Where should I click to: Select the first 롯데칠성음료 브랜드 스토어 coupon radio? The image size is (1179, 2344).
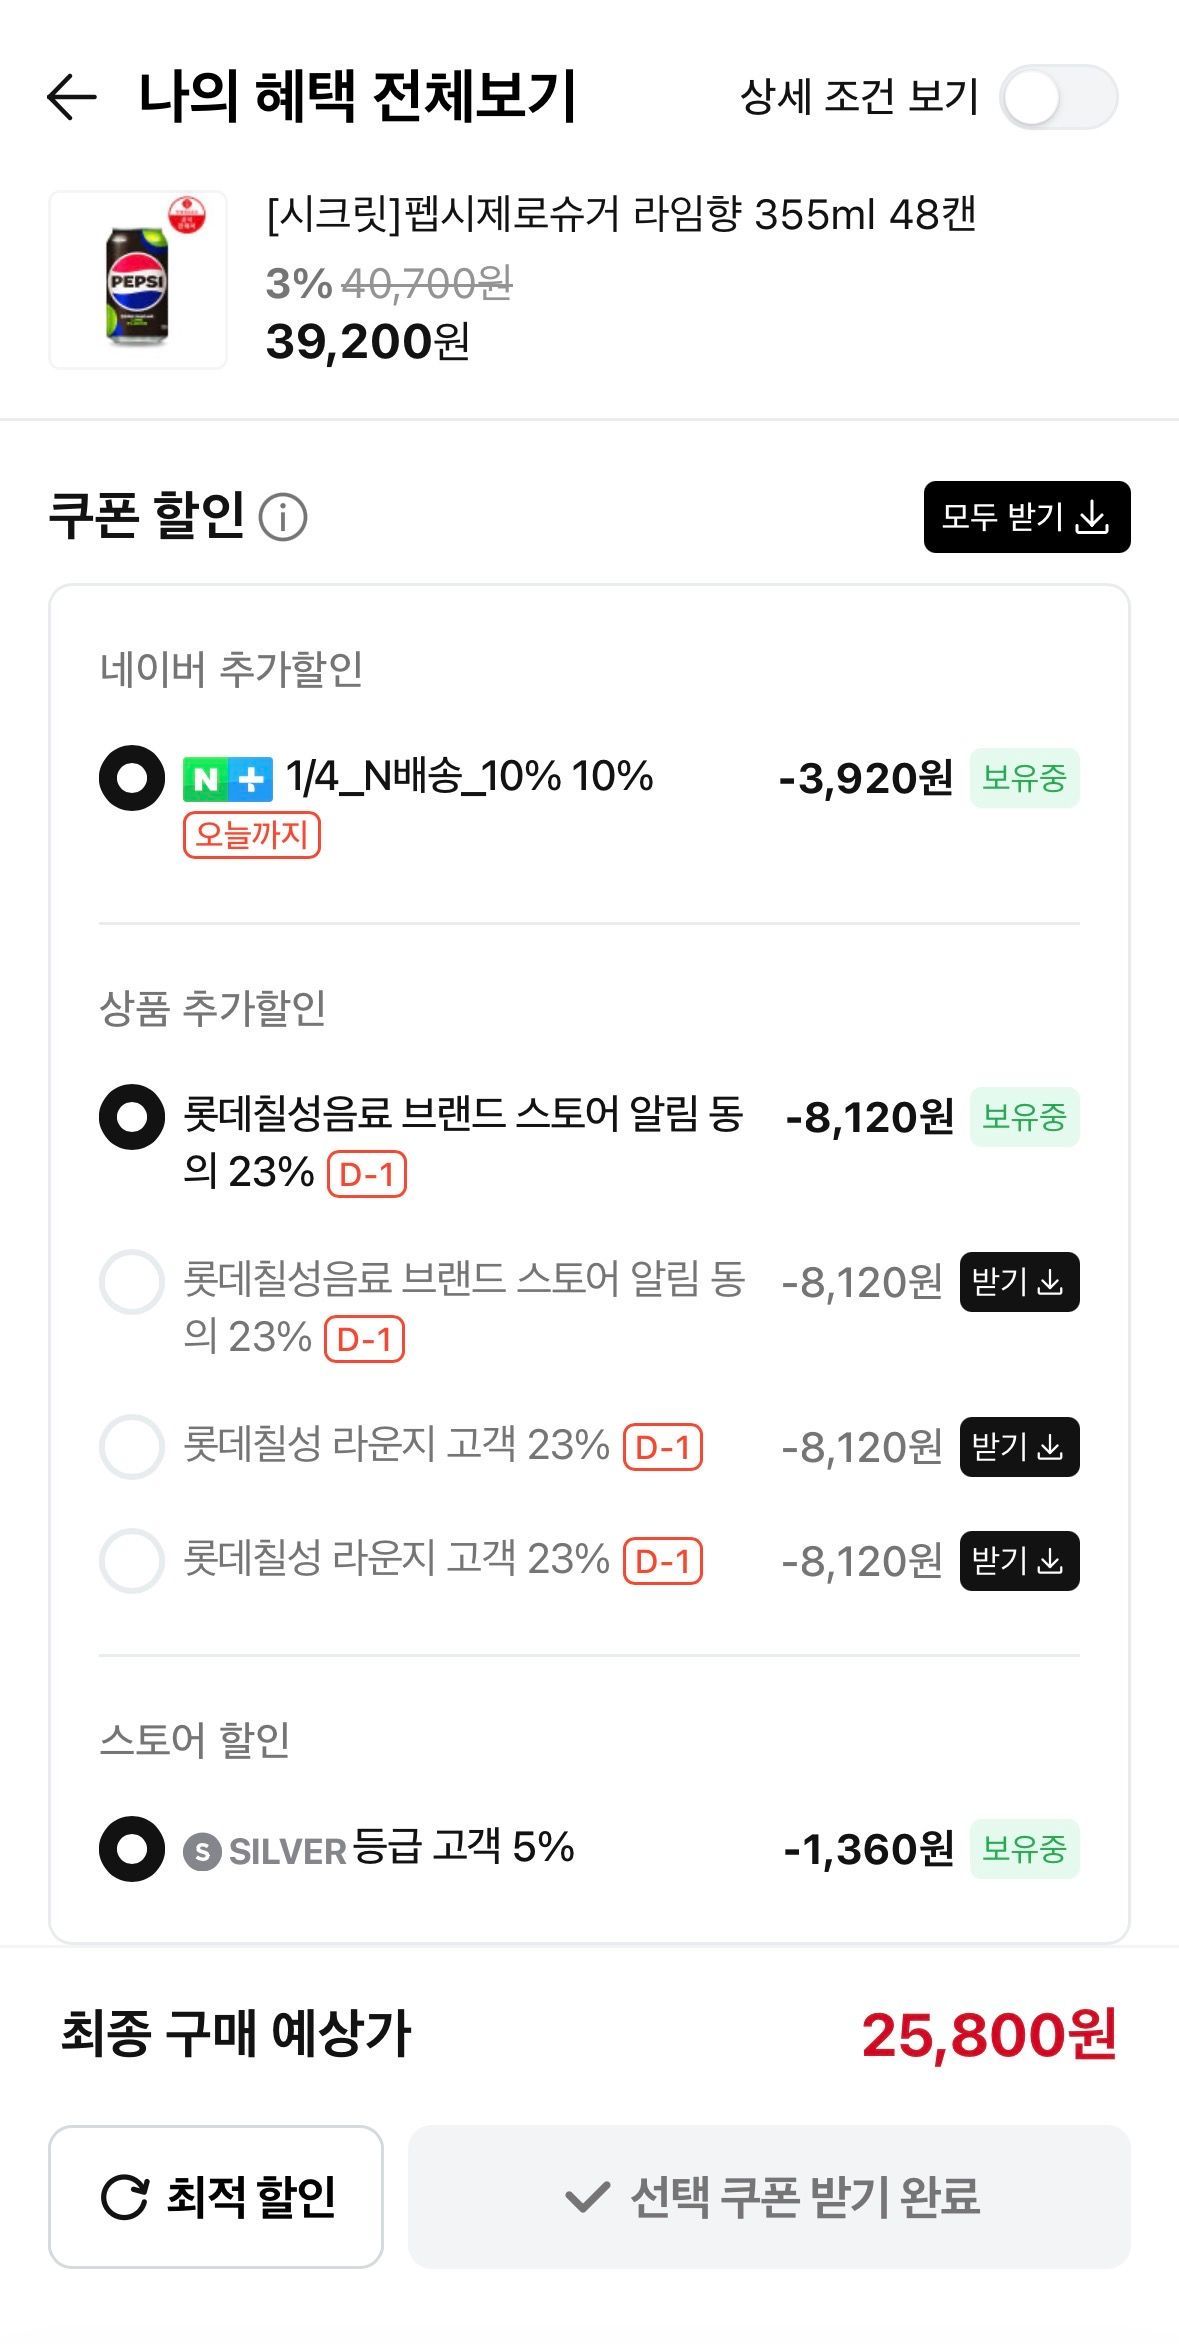click(x=132, y=1117)
